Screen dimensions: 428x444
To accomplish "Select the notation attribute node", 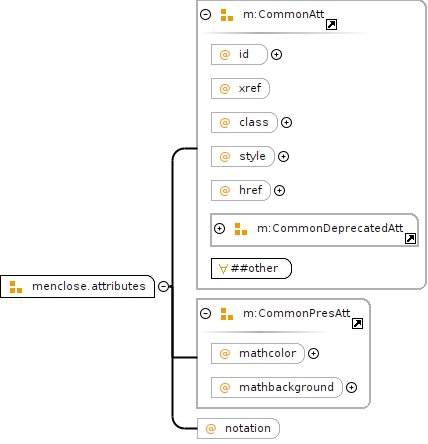I will 238,428.
